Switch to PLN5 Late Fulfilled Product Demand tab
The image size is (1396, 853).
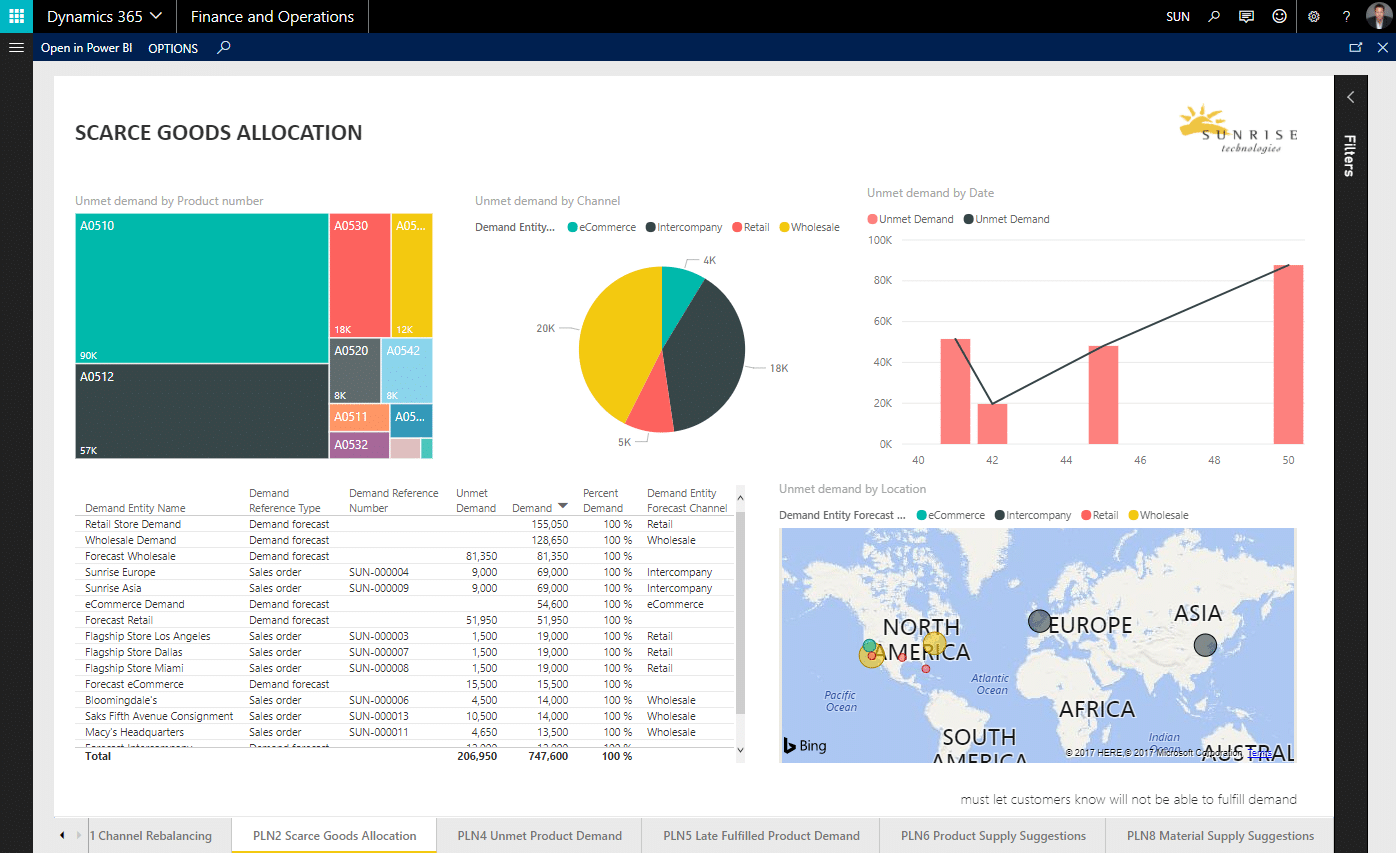click(762, 836)
